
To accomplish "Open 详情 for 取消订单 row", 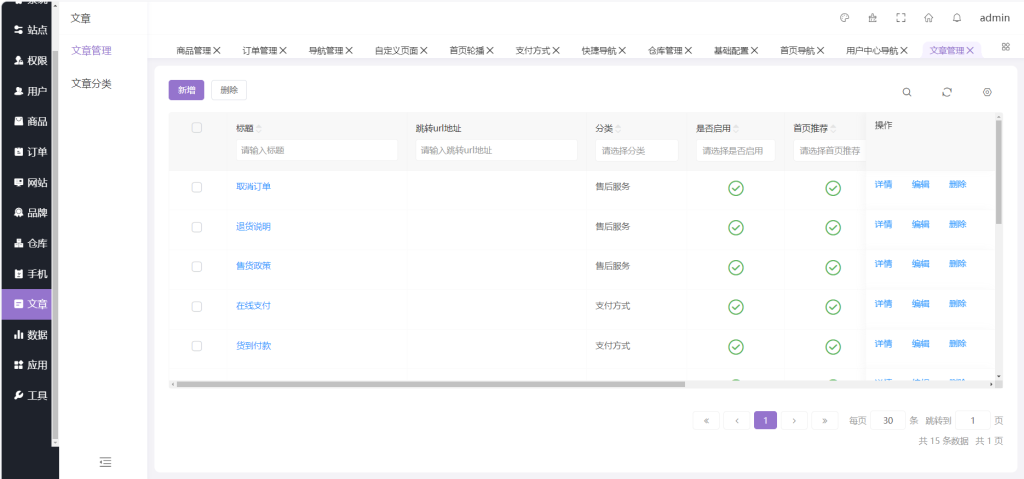I will [x=884, y=184].
